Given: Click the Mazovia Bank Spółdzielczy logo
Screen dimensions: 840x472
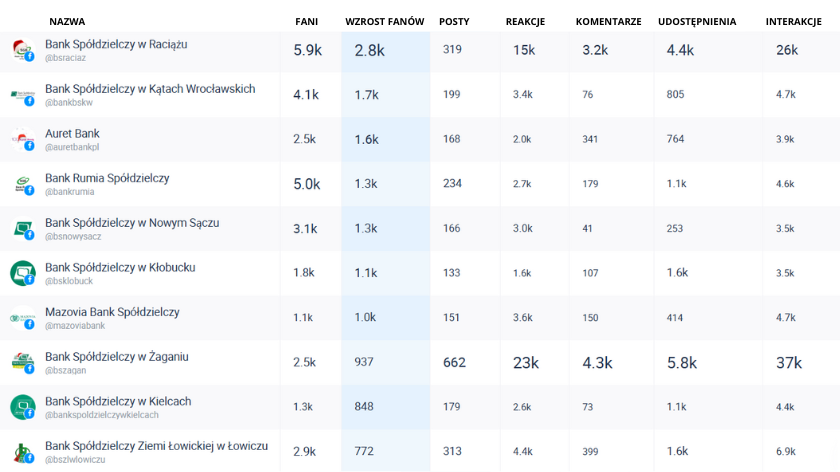Looking at the screenshot, I should click(x=22, y=318).
